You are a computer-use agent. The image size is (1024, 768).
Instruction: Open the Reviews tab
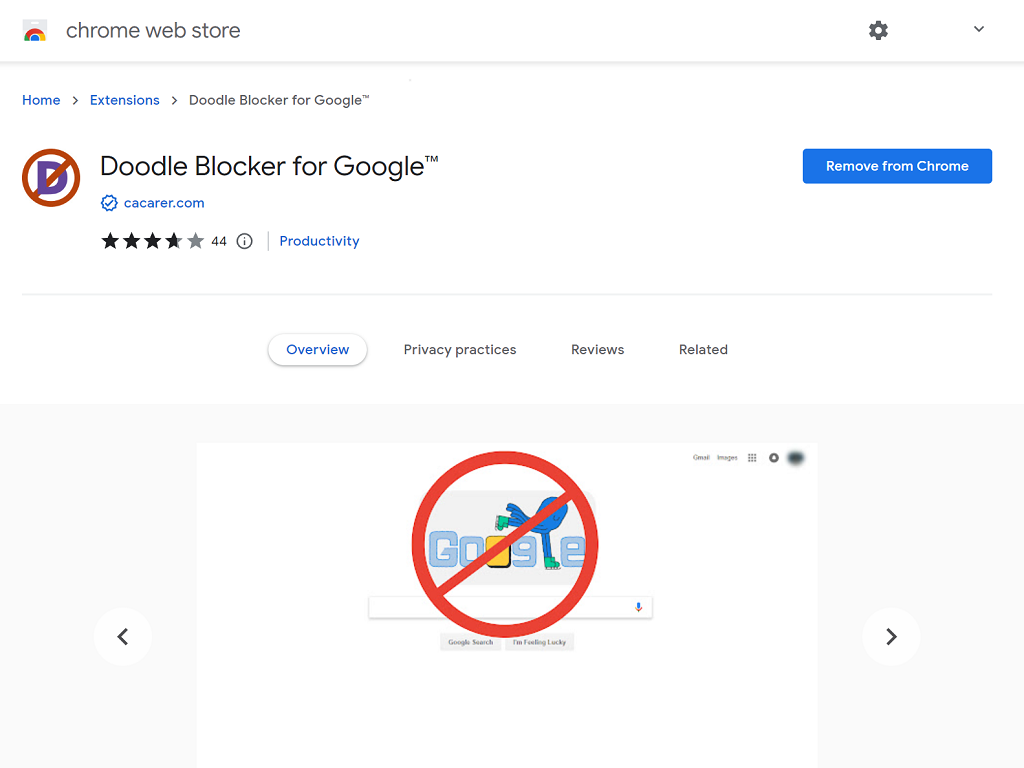pyautogui.click(x=597, y=350)
